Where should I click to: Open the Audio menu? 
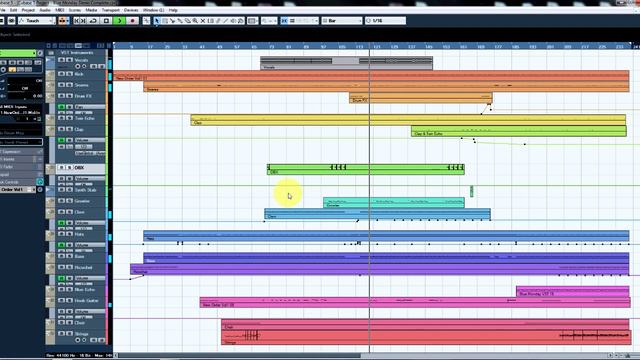[x=45, y=10]
